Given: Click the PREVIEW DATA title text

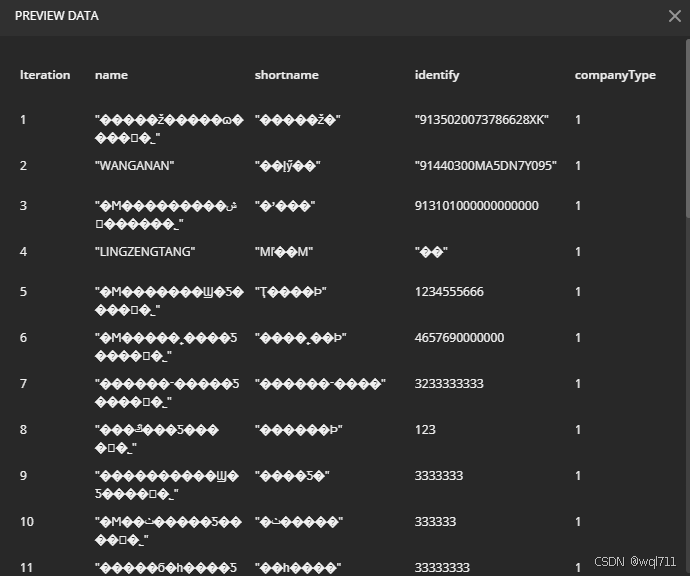Looking at the screenshot, I should click(57, 16).
